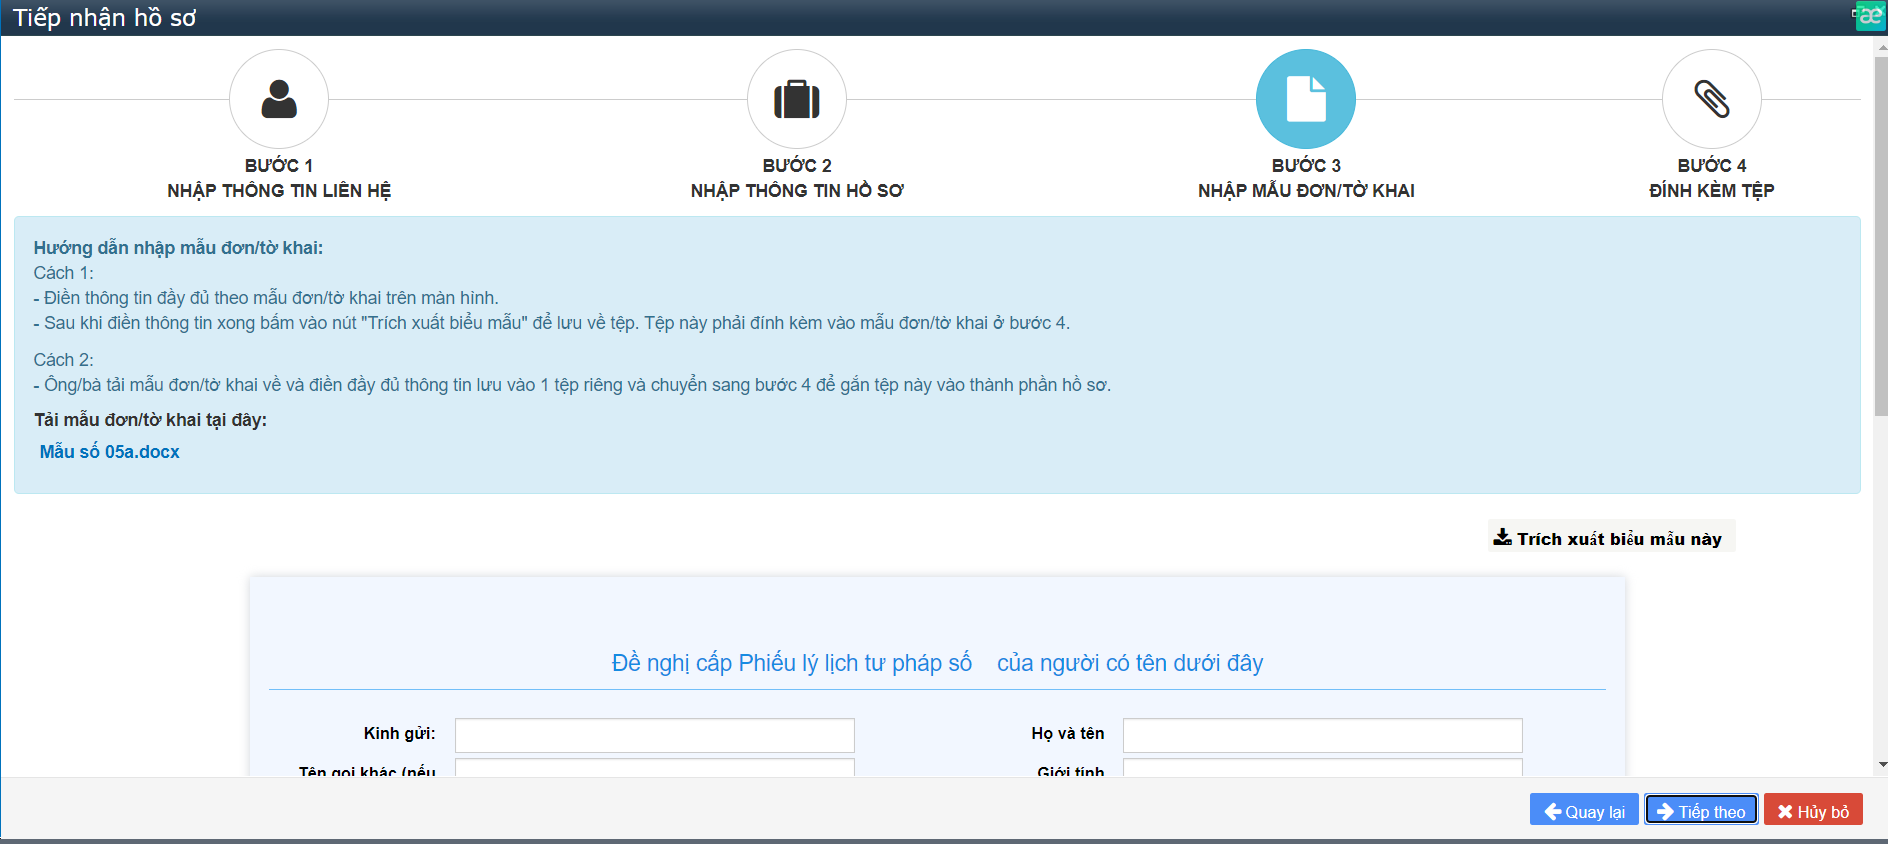Viewport: 1888px width, 844px height.
Task: Select the 'Tên gọi khác' input box
Action: click(654, 768)
